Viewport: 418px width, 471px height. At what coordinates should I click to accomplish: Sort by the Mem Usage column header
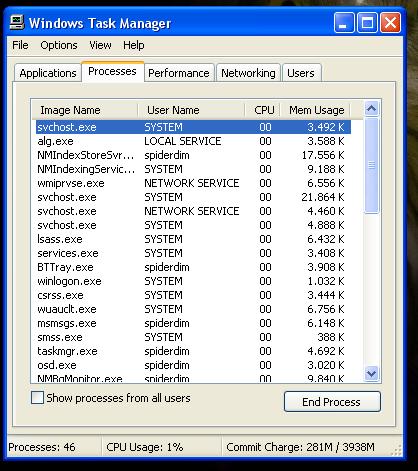click(315, 110)
